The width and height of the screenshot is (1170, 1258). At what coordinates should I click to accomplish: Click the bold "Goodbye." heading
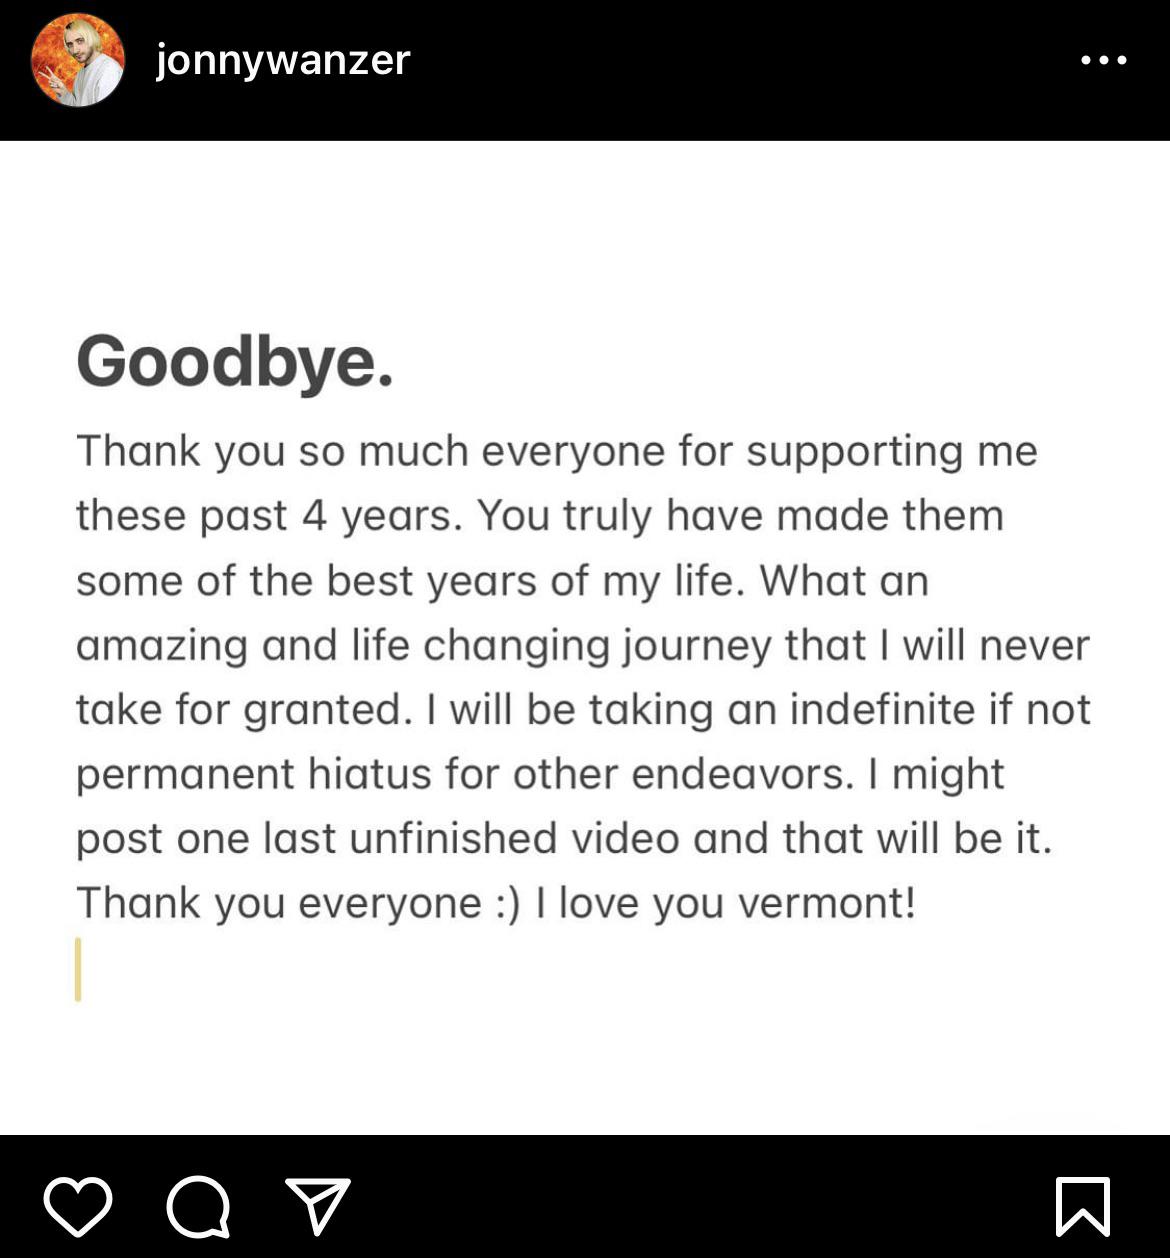pyautogui.click(x=235, y=360)
